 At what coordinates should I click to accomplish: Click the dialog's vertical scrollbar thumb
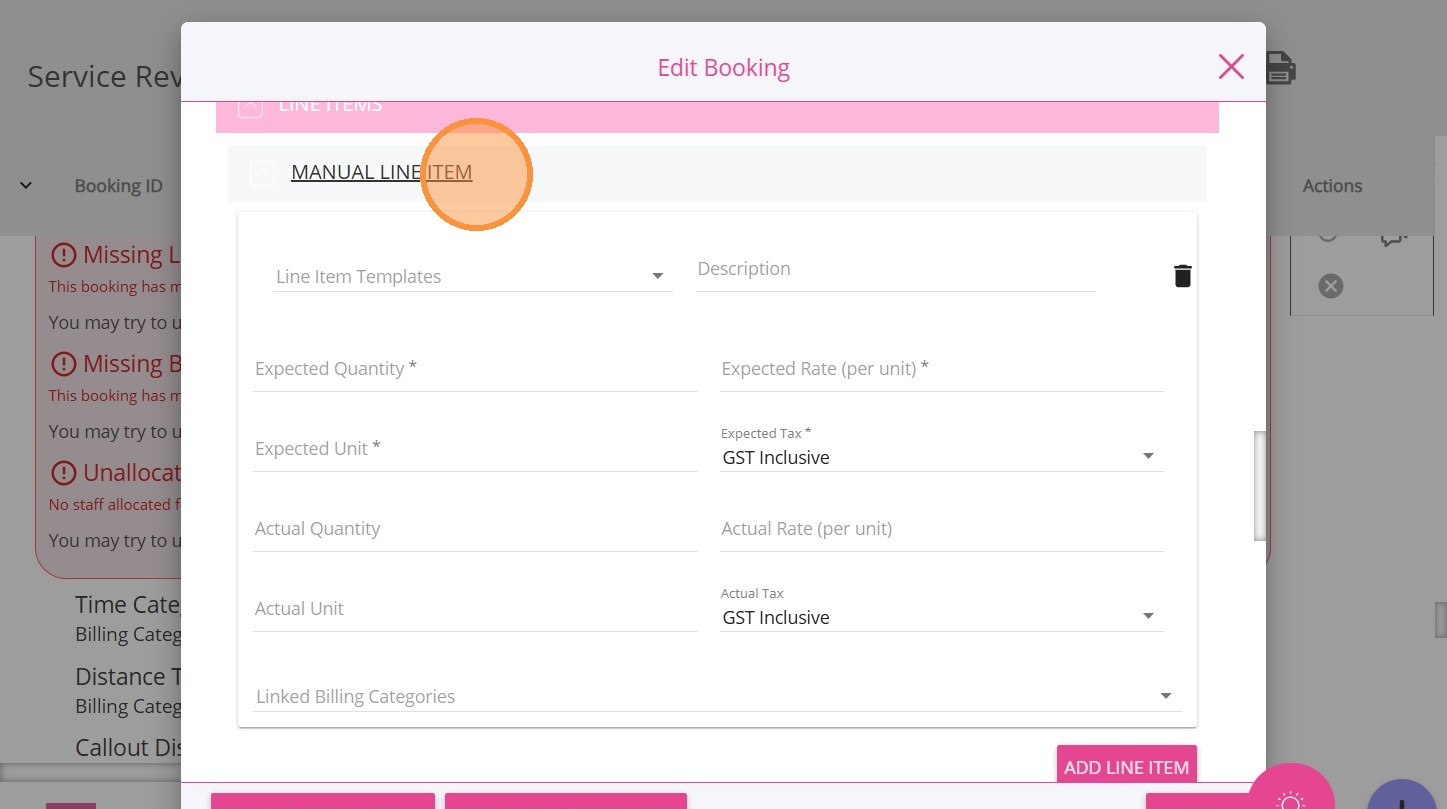tap(1260, 485)
